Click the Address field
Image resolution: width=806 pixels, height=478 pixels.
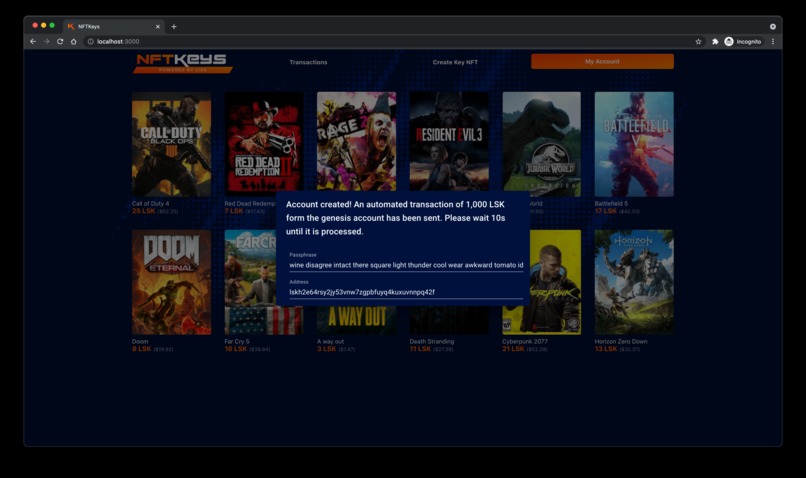pos(406,292)
